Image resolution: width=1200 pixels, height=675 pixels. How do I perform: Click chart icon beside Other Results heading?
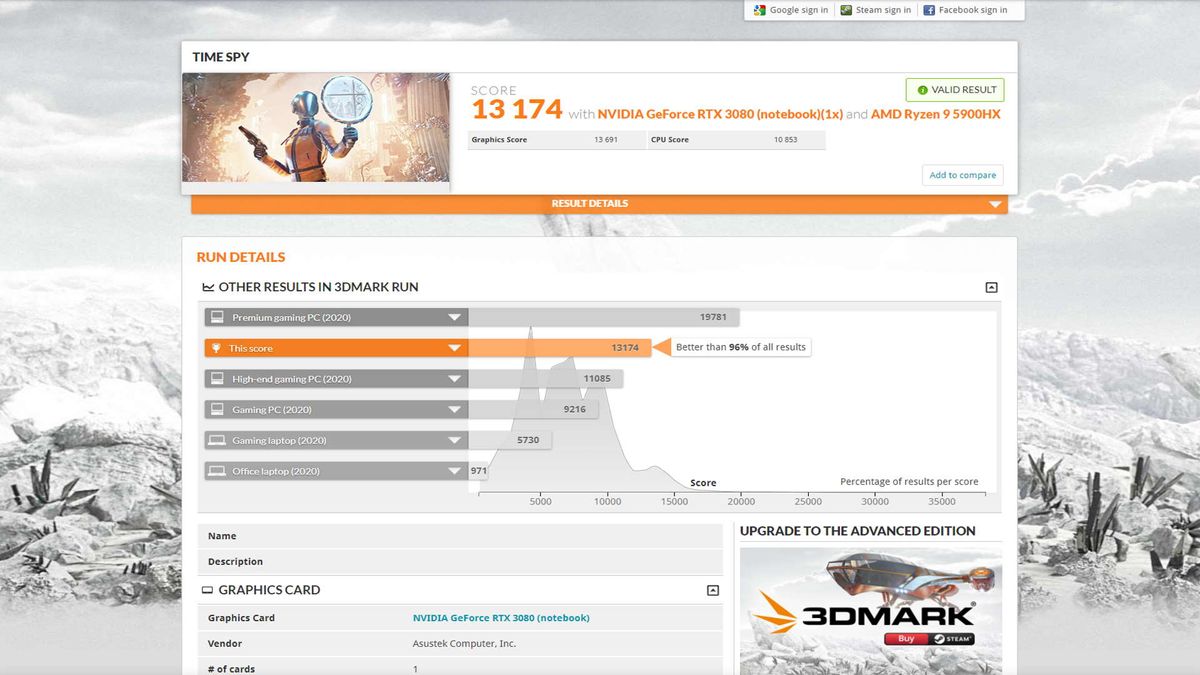pos(208,287)
